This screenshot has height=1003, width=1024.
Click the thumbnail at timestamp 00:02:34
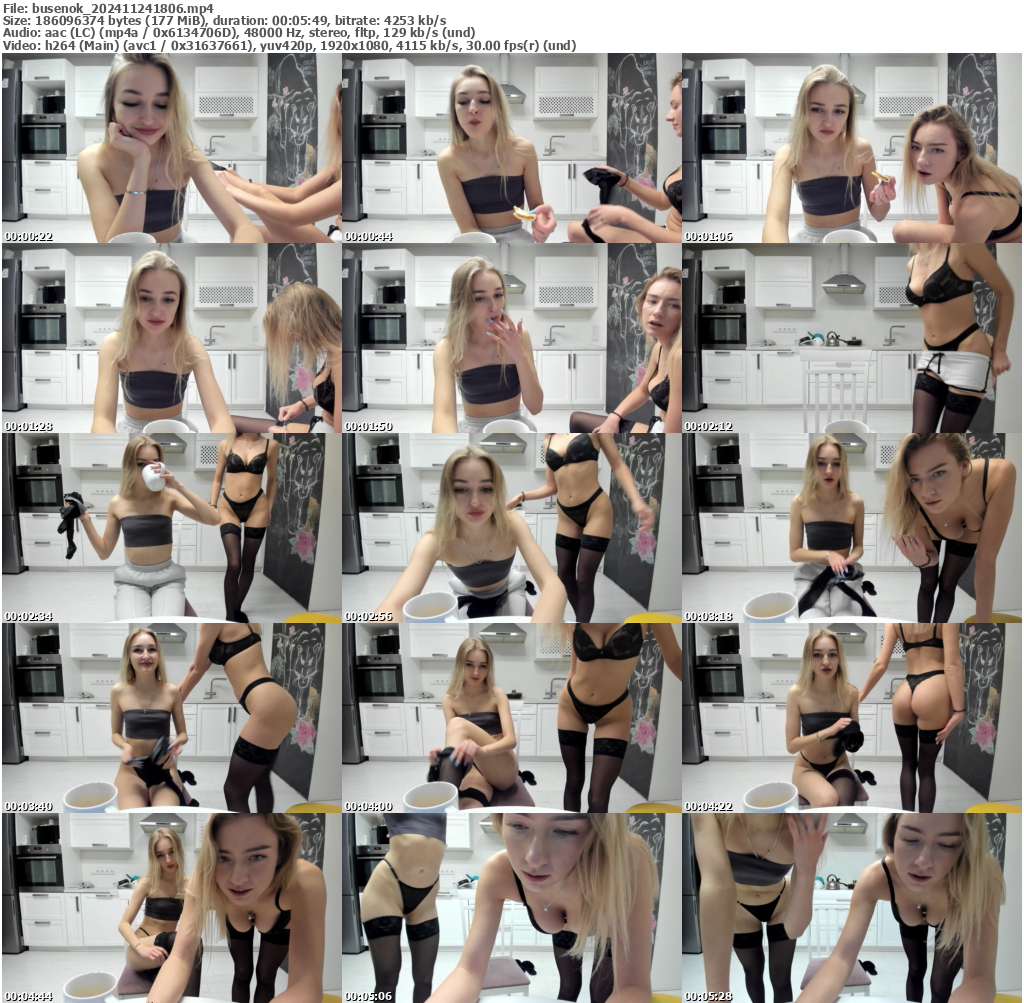[x=170, y=527]
